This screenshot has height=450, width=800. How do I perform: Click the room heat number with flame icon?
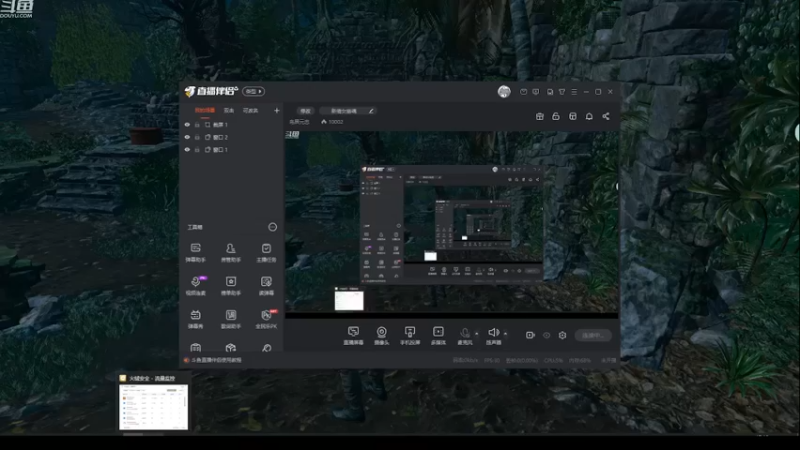coord(332,122)
